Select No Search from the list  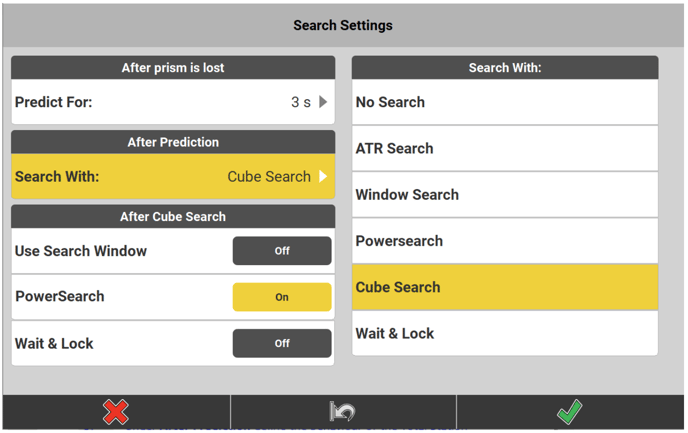point(505,102)
